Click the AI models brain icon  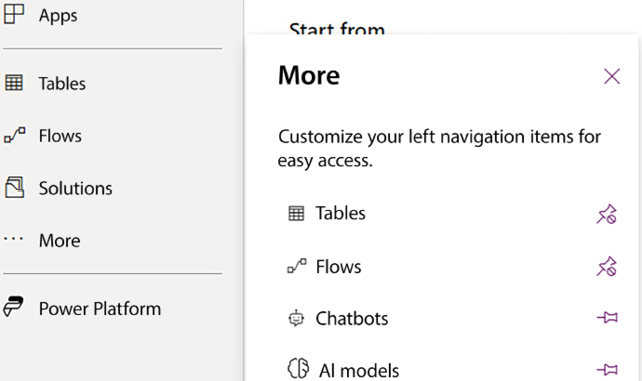298,368
